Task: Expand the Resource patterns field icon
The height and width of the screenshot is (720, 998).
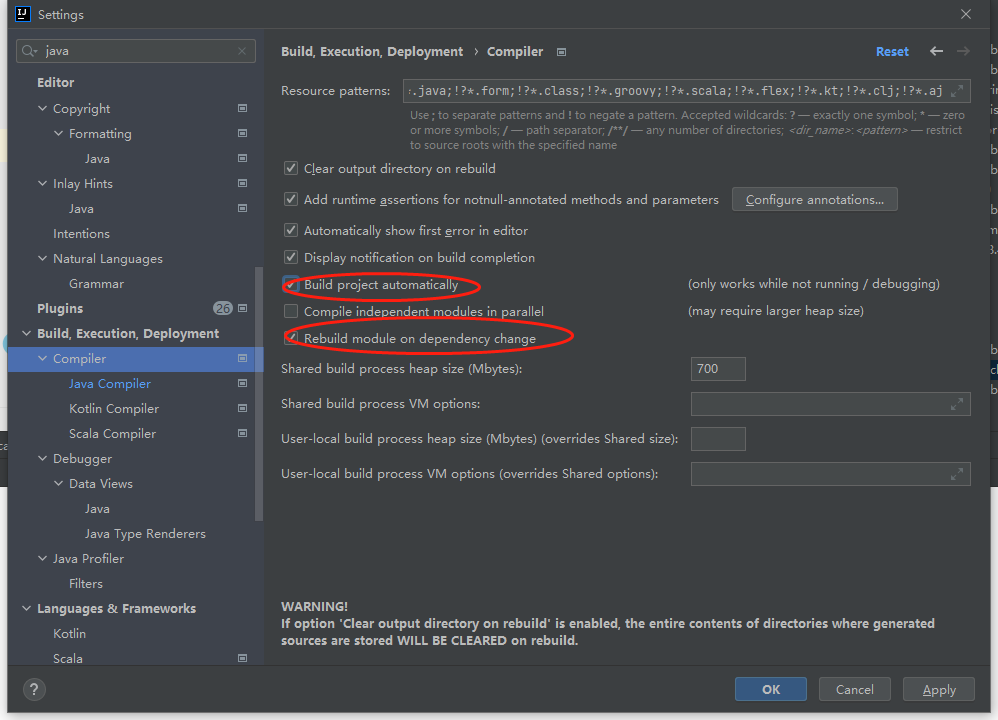Action: [x=958, y=91]
